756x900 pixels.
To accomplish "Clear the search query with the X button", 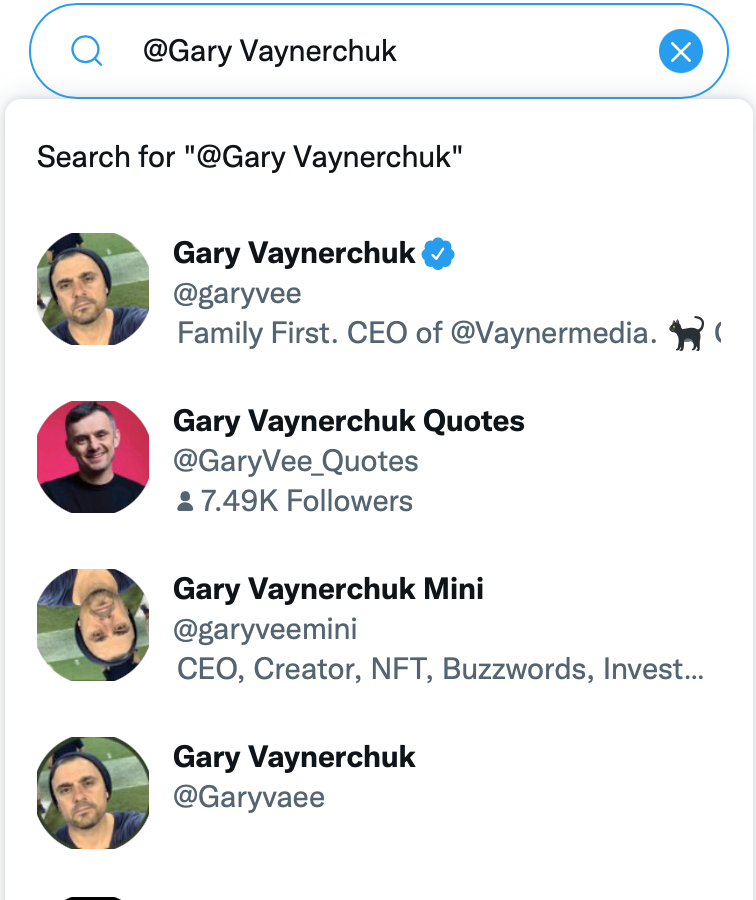I will tap(681, 51).
